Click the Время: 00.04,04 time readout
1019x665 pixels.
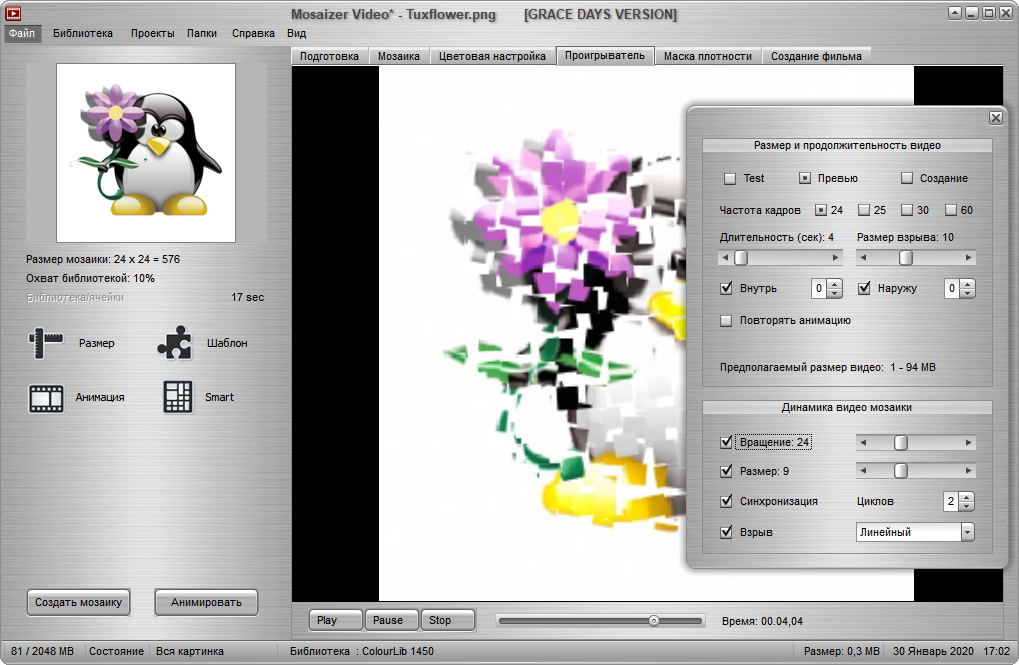(762, 621)
